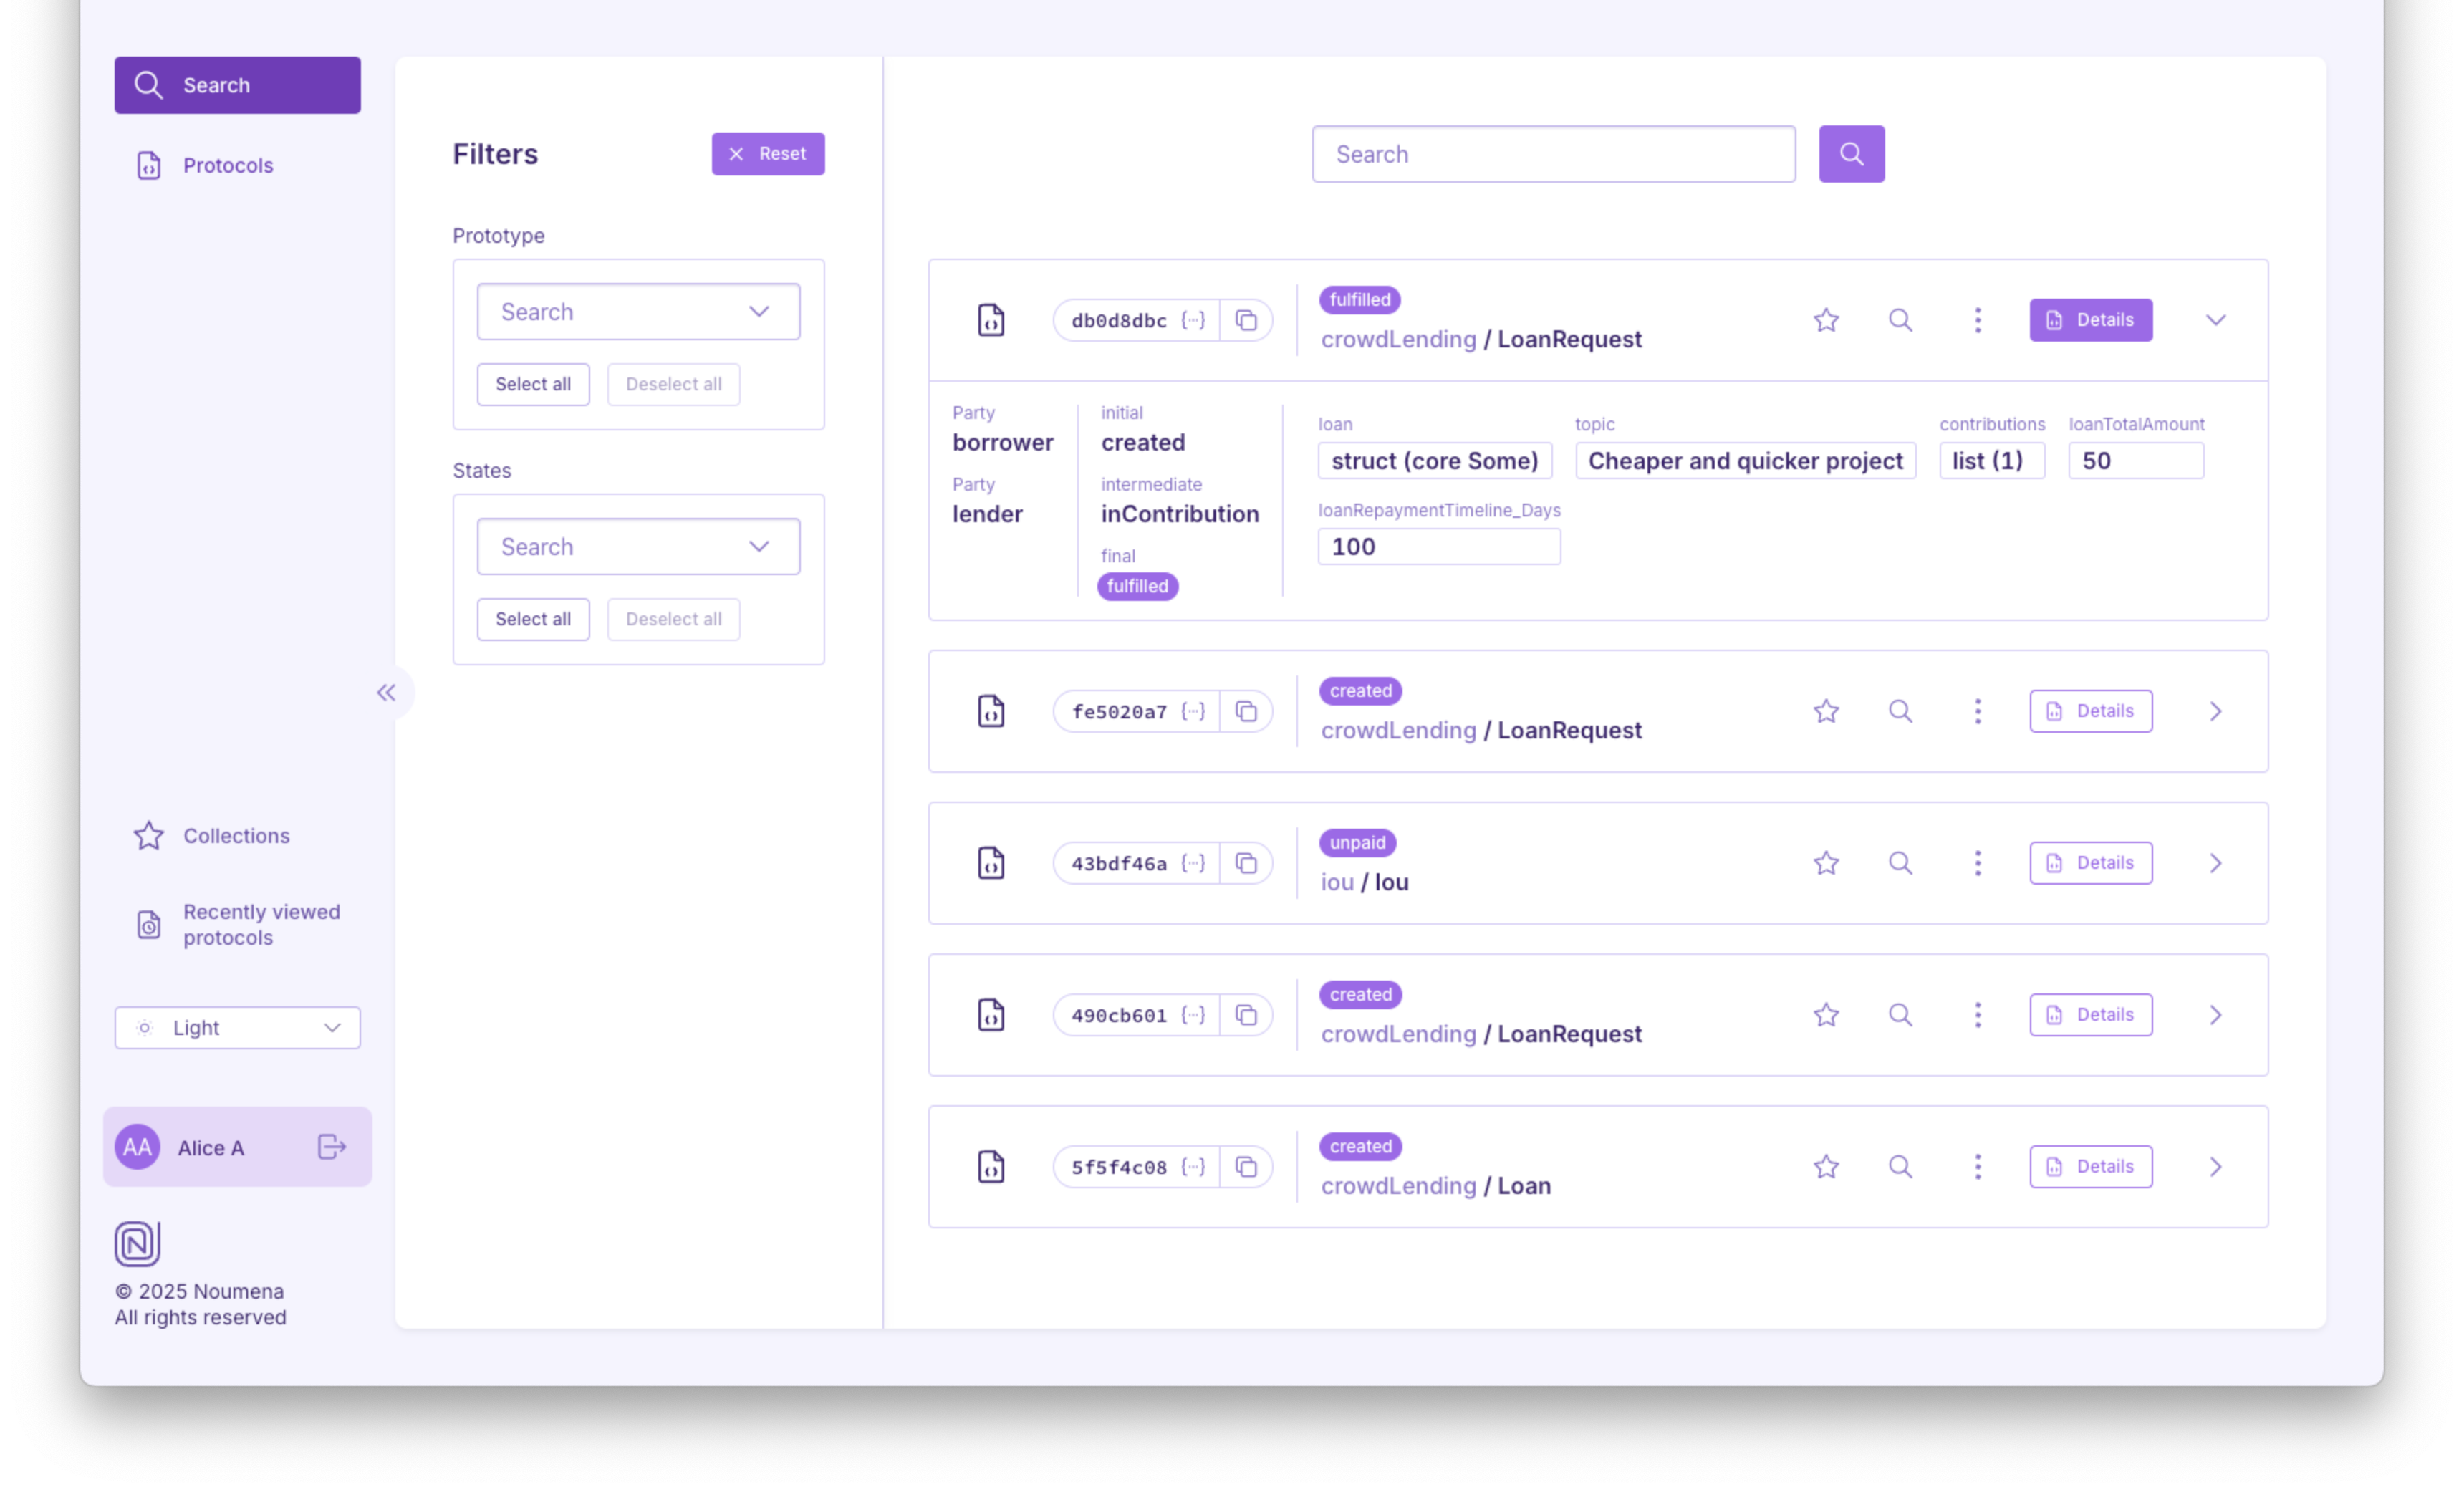Screen dimensions: 2464x1492
Task: Click the magnifier icon on 490cb601 row
Action: tap(1900, 1015)
